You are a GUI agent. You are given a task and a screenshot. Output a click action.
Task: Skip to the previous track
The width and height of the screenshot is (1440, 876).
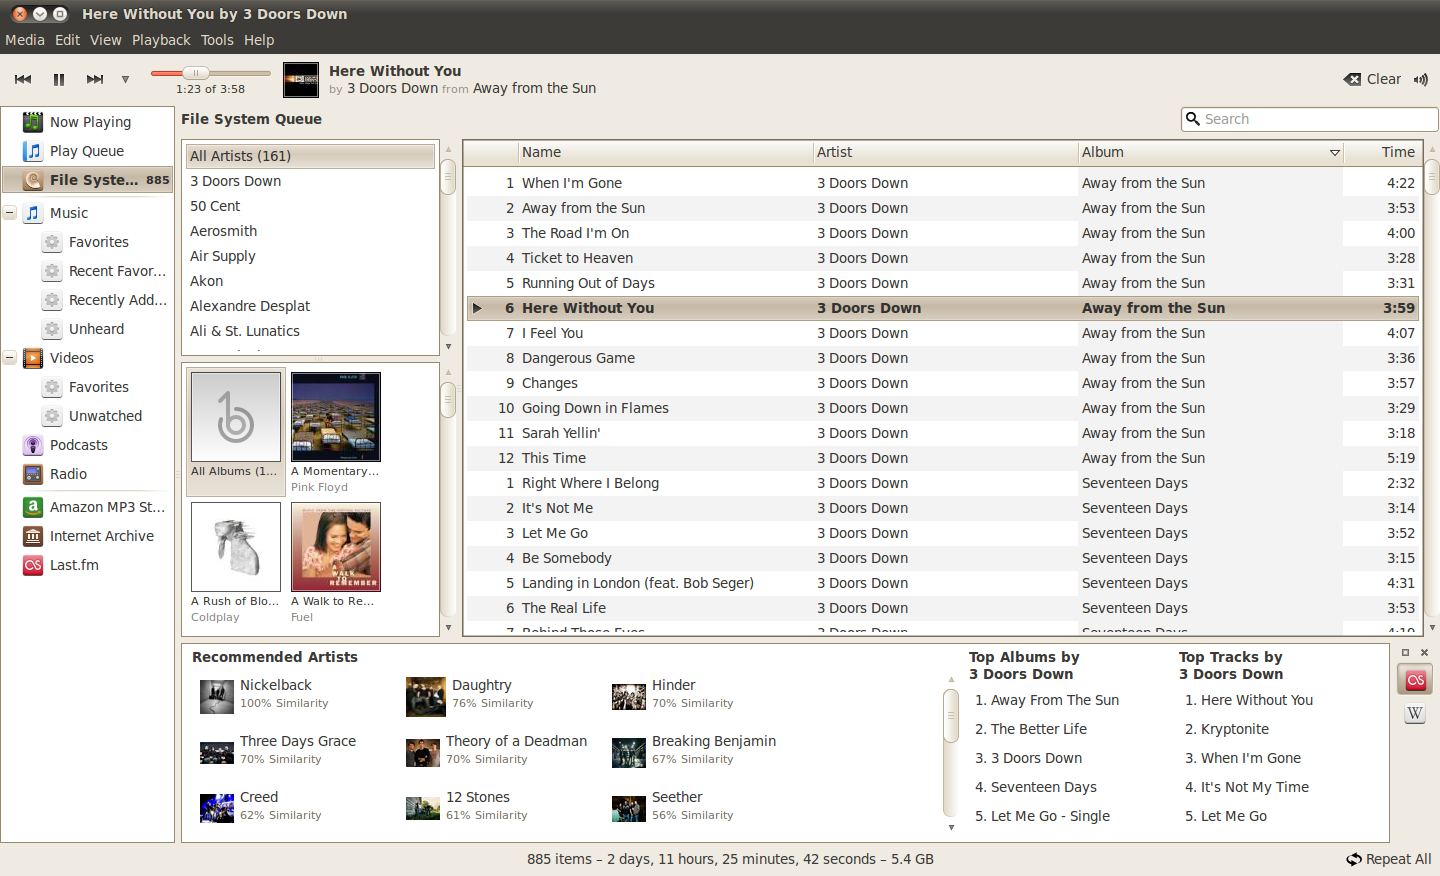(x=23, y=79)
